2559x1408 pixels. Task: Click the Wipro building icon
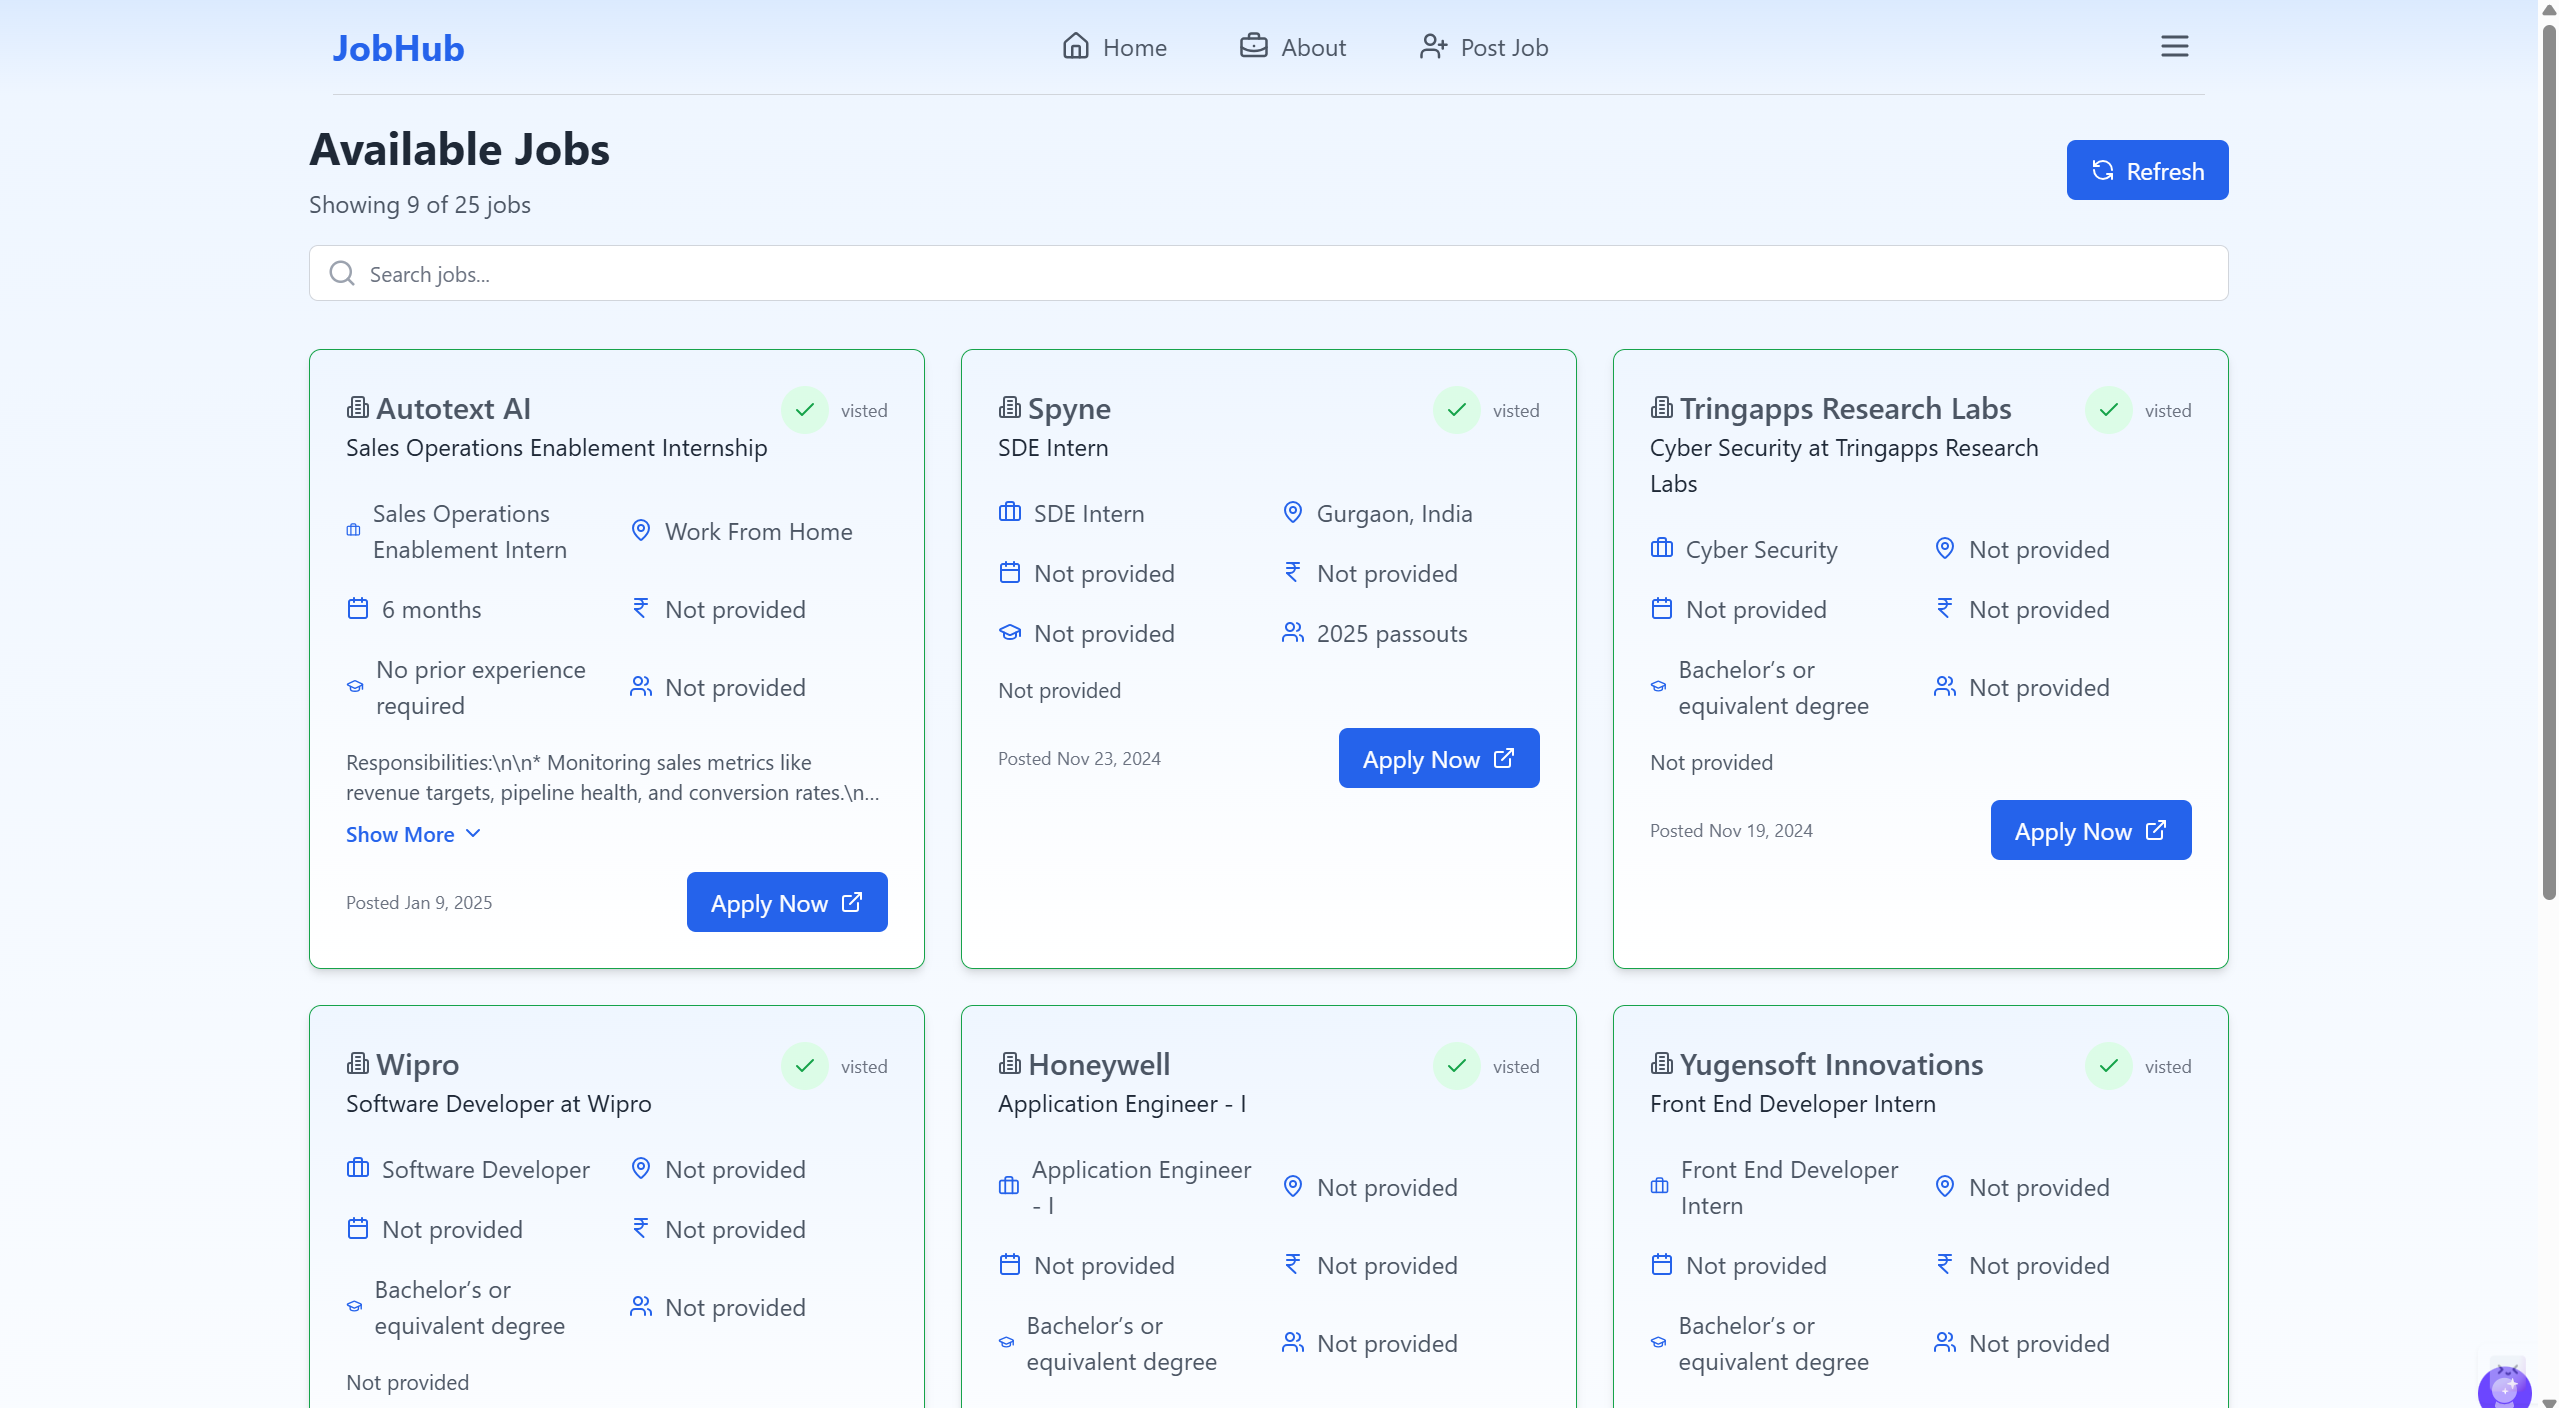(x=357, y=1064)
